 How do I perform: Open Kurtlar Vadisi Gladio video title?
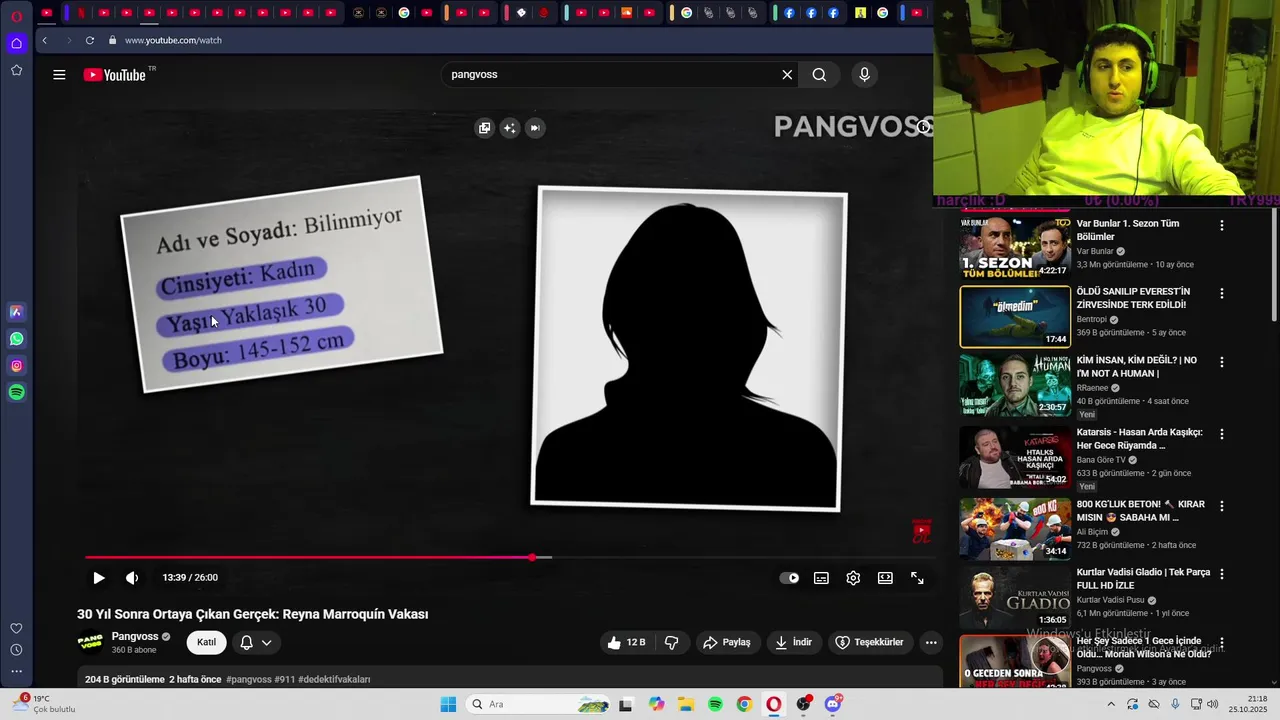coord(1143,578)
